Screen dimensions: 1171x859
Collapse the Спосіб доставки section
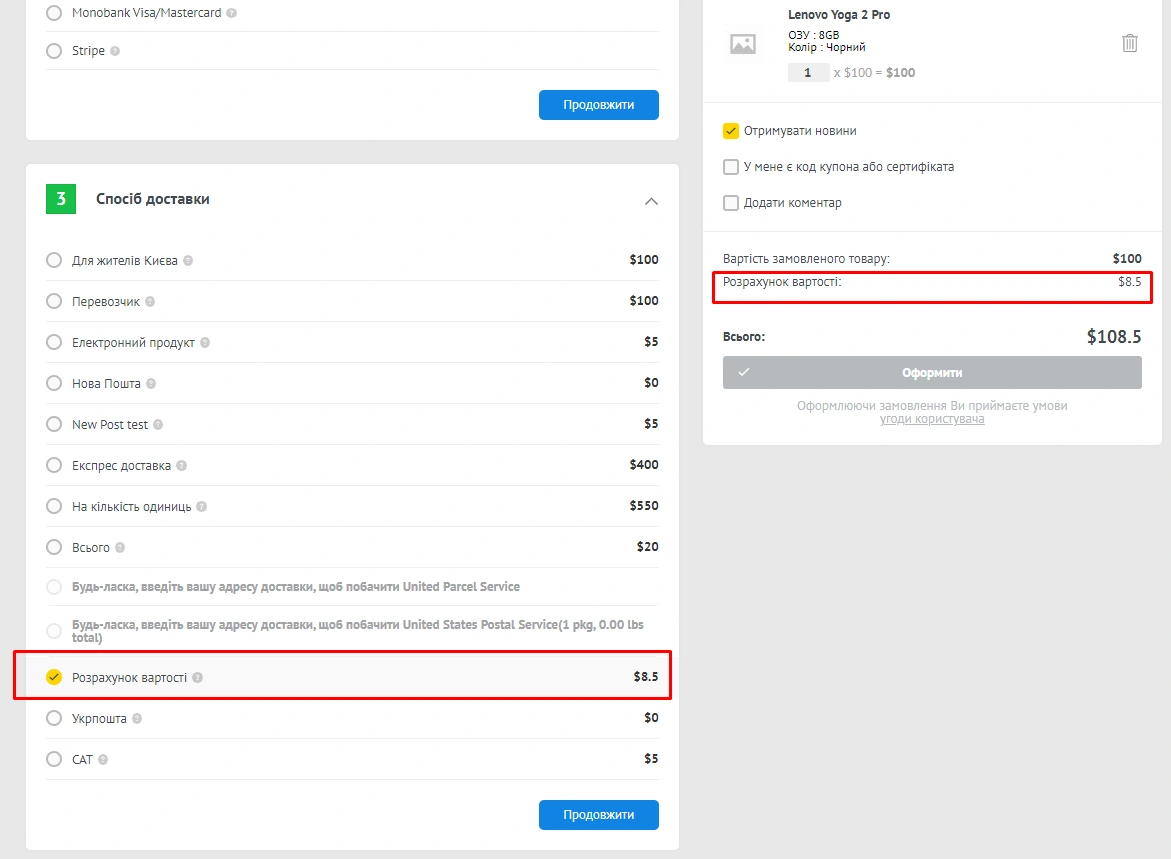point(651,201)
